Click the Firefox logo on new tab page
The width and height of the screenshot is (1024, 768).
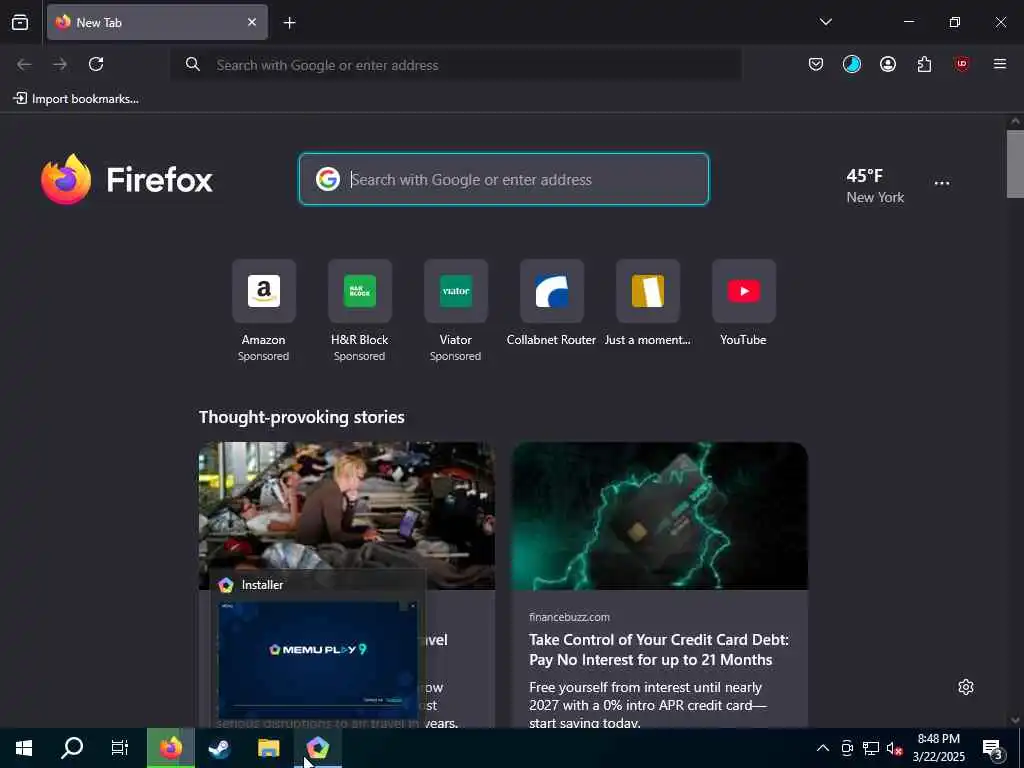point(127,179)
